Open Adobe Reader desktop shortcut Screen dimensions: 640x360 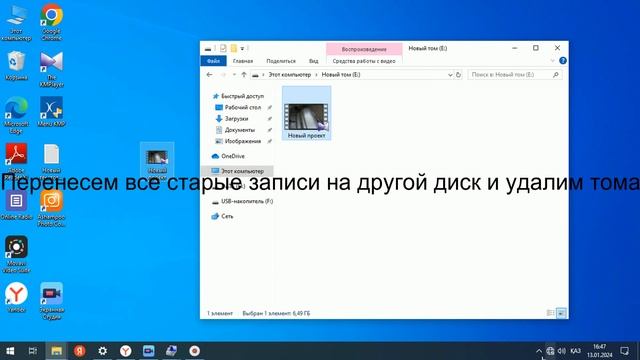click(x=16, y=159)
